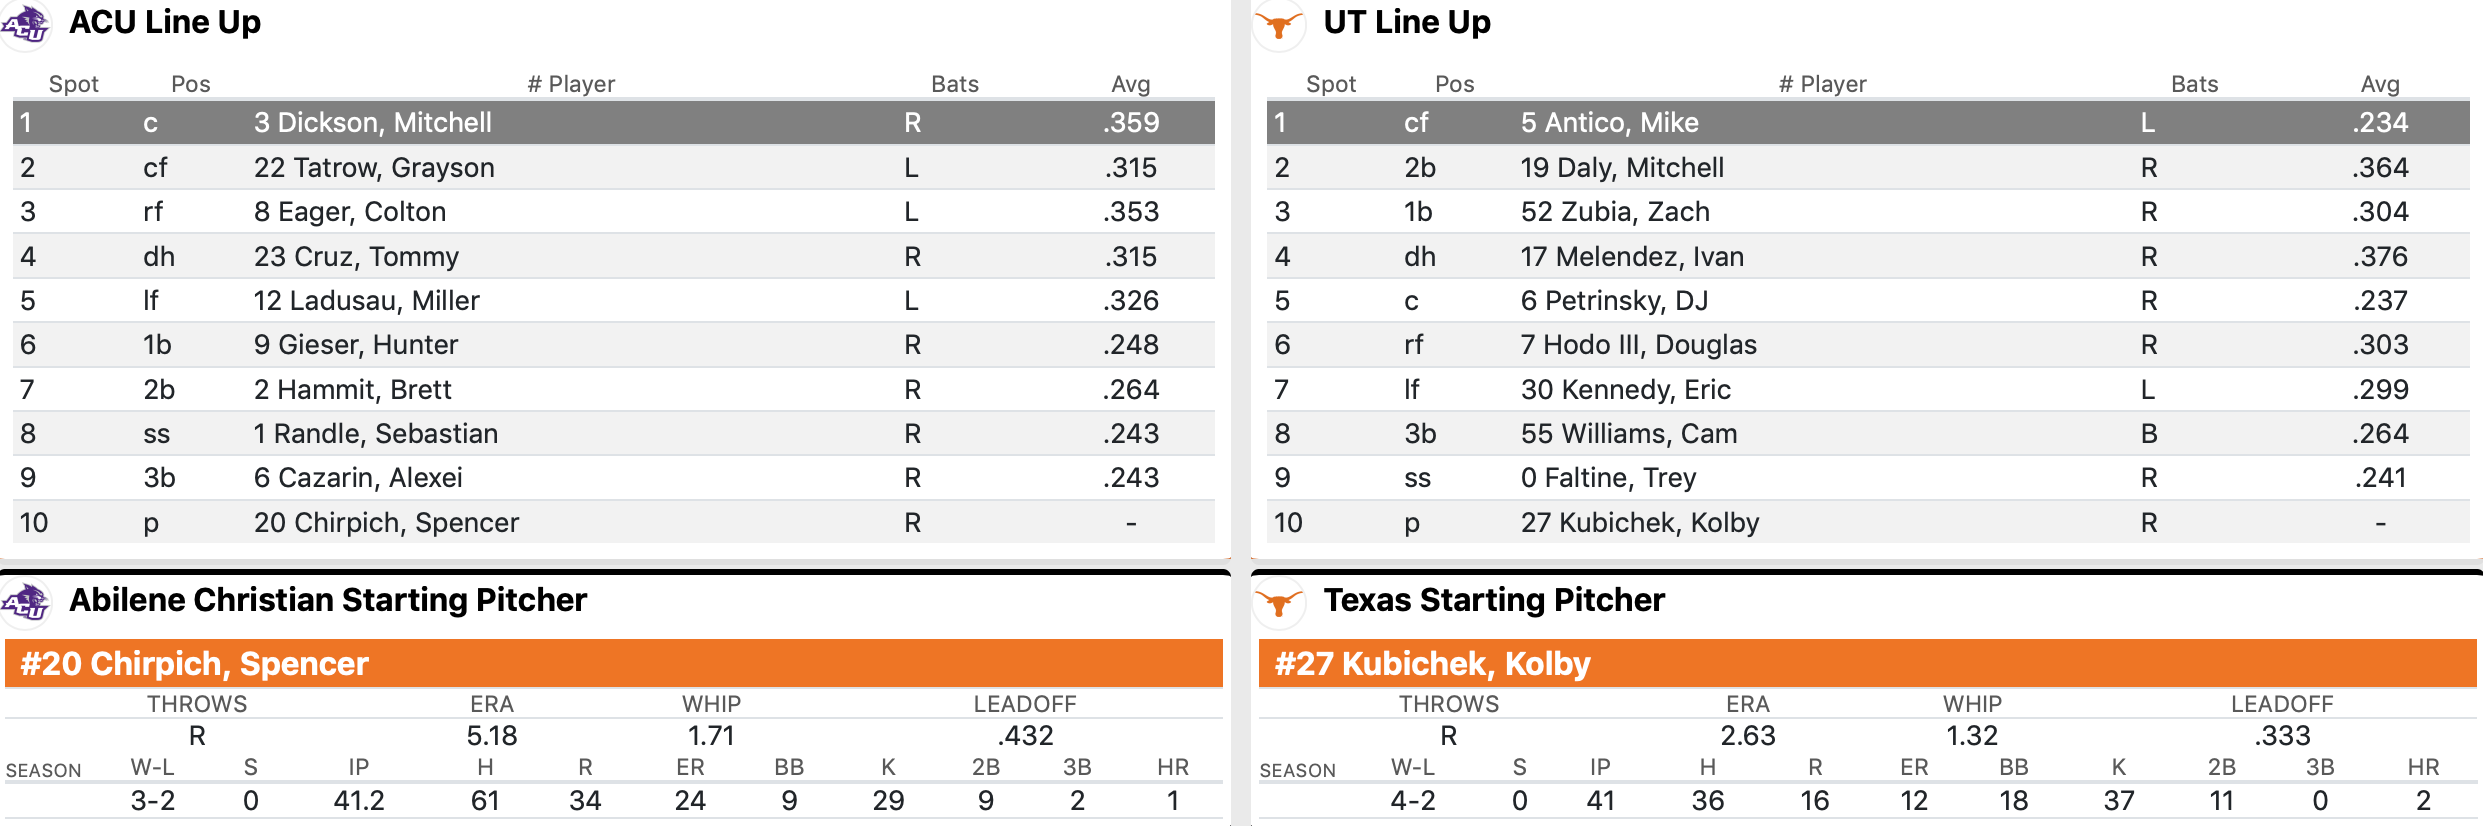This screenshot has width=2483, height=826.
Task: Select Chirpich, Spencer pitcher row in ACU lineup
Action: 386,523
